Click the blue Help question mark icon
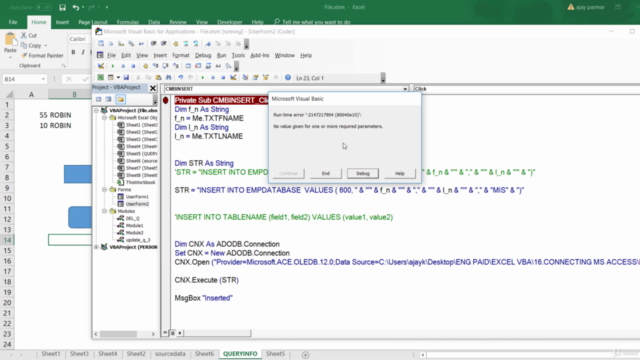This screenshot has width=640, height=360. (x=287, y=78)
